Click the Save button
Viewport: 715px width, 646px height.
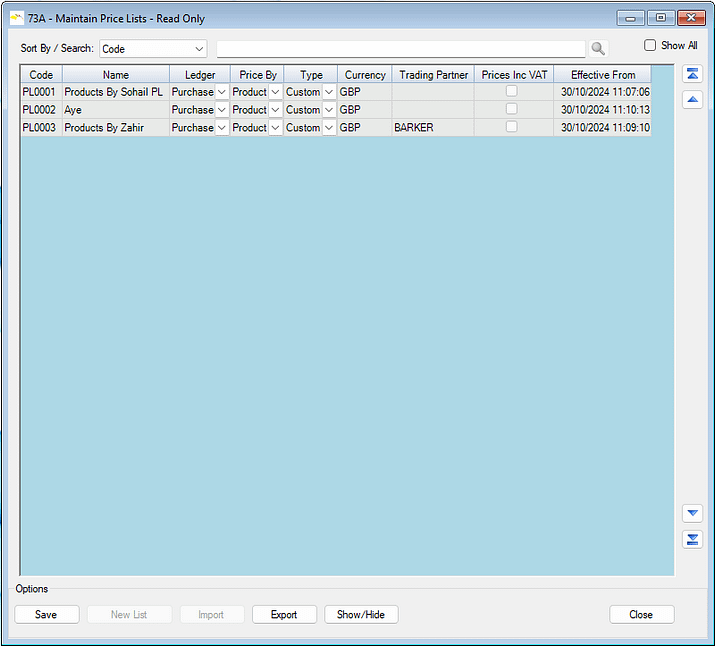tap(46, 615)
